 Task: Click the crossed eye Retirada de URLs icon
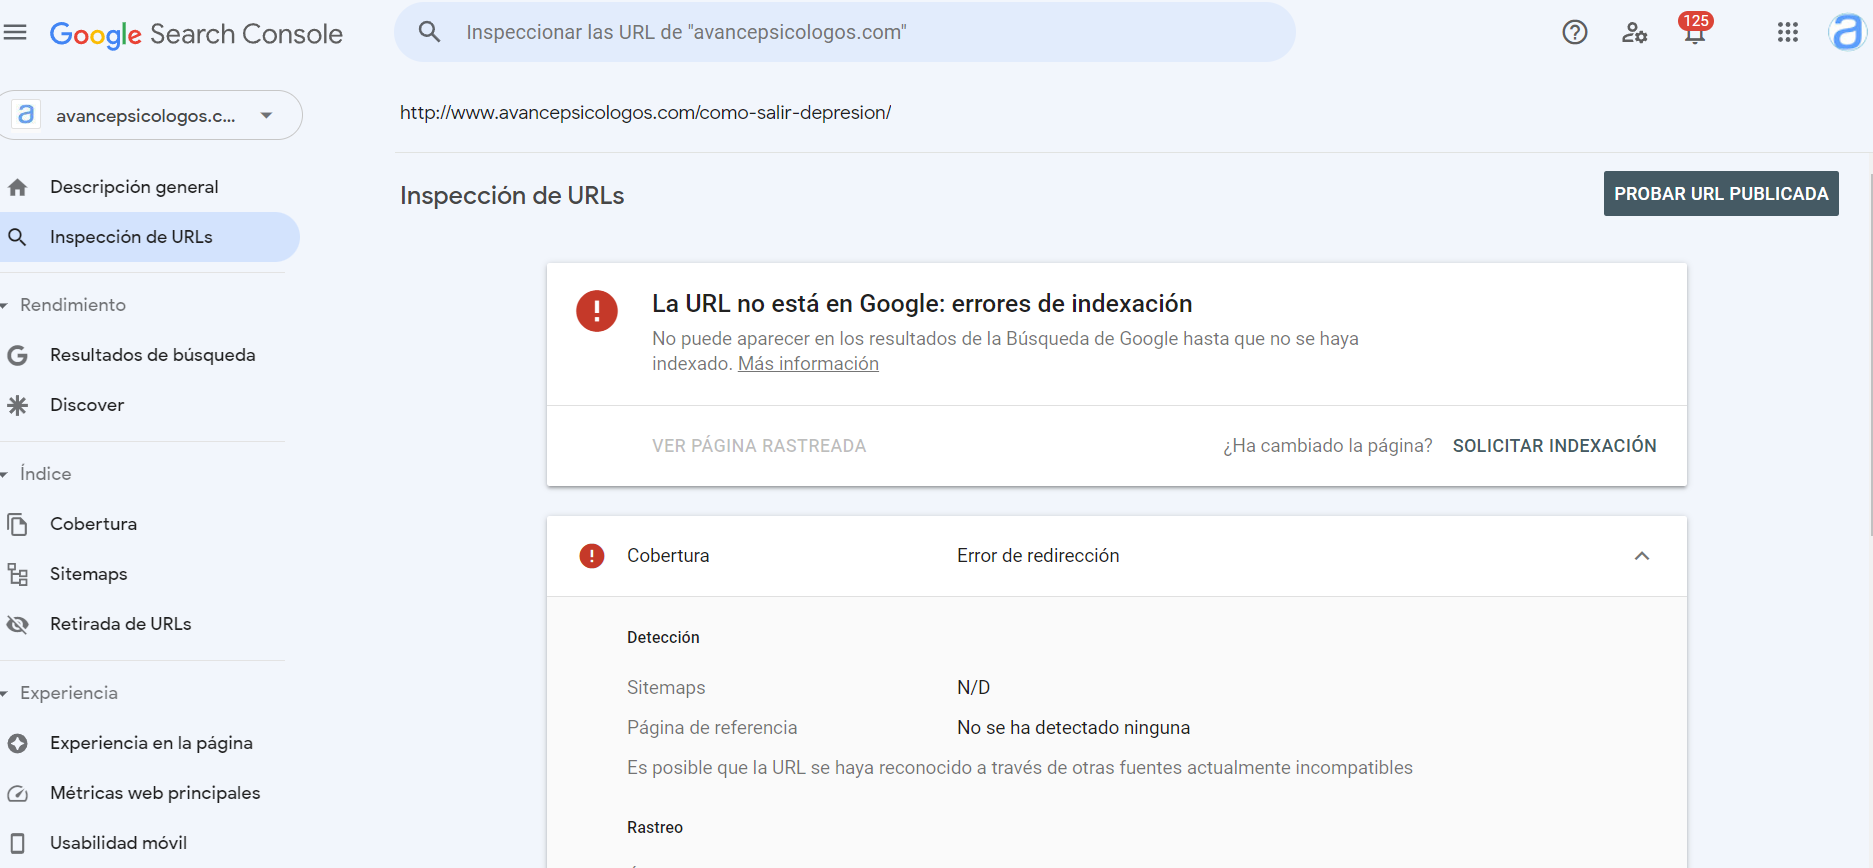tap(17, 624)
